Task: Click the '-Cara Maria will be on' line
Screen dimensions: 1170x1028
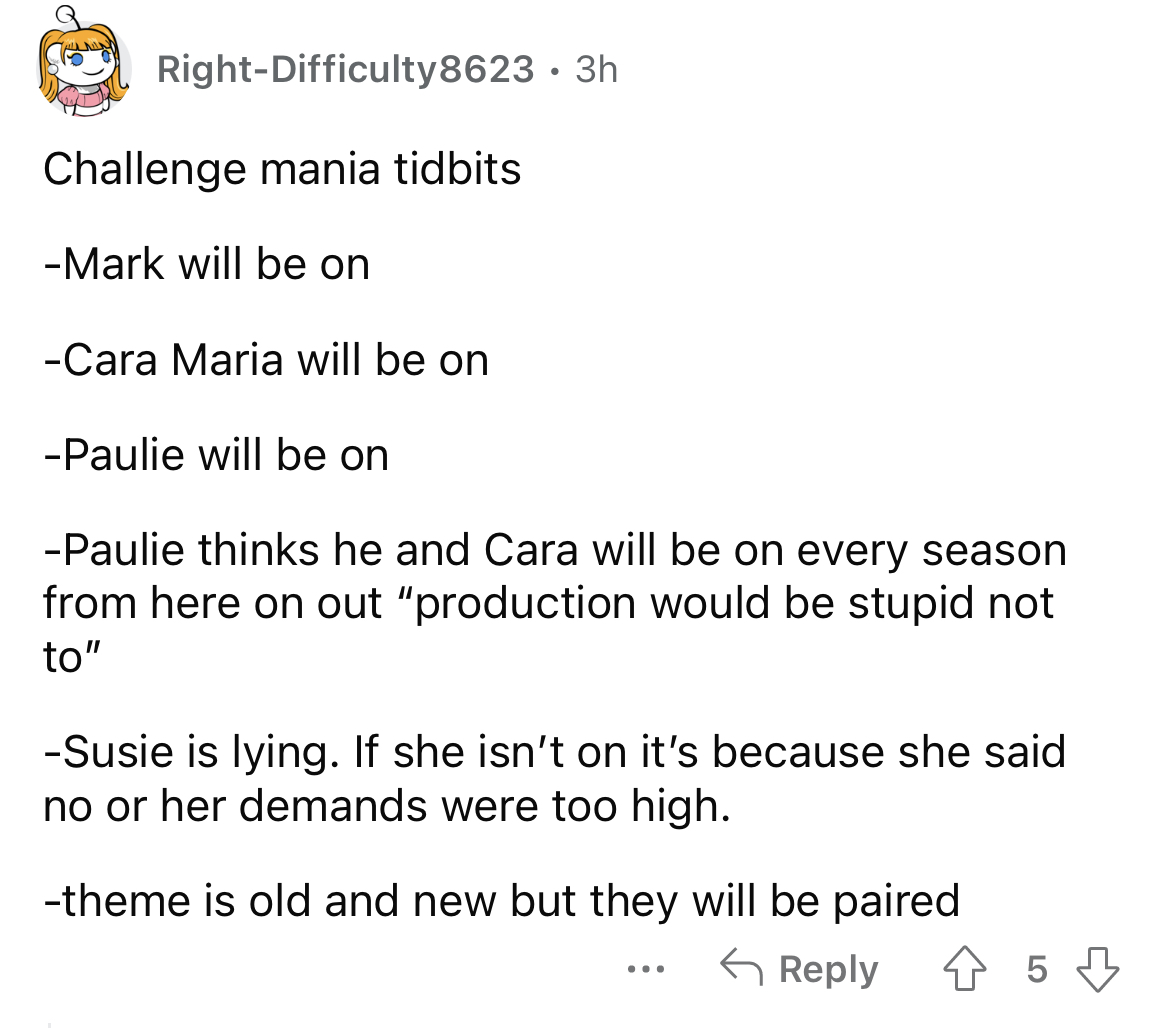Action: [266, 360]
